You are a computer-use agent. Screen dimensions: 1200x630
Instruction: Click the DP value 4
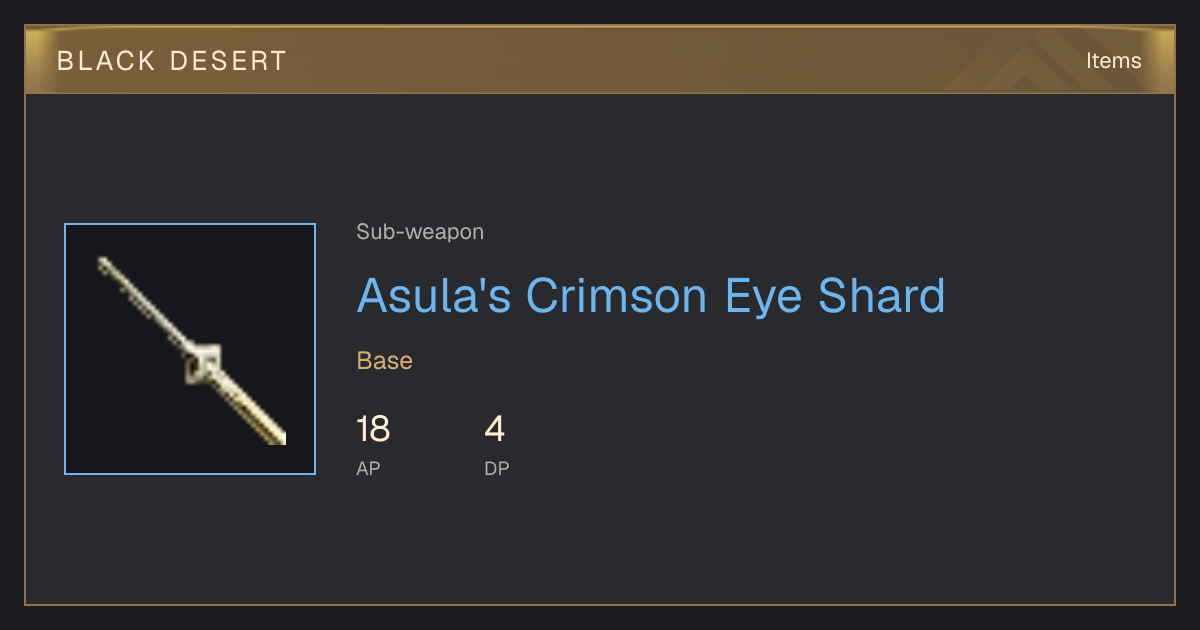[495, 430]
